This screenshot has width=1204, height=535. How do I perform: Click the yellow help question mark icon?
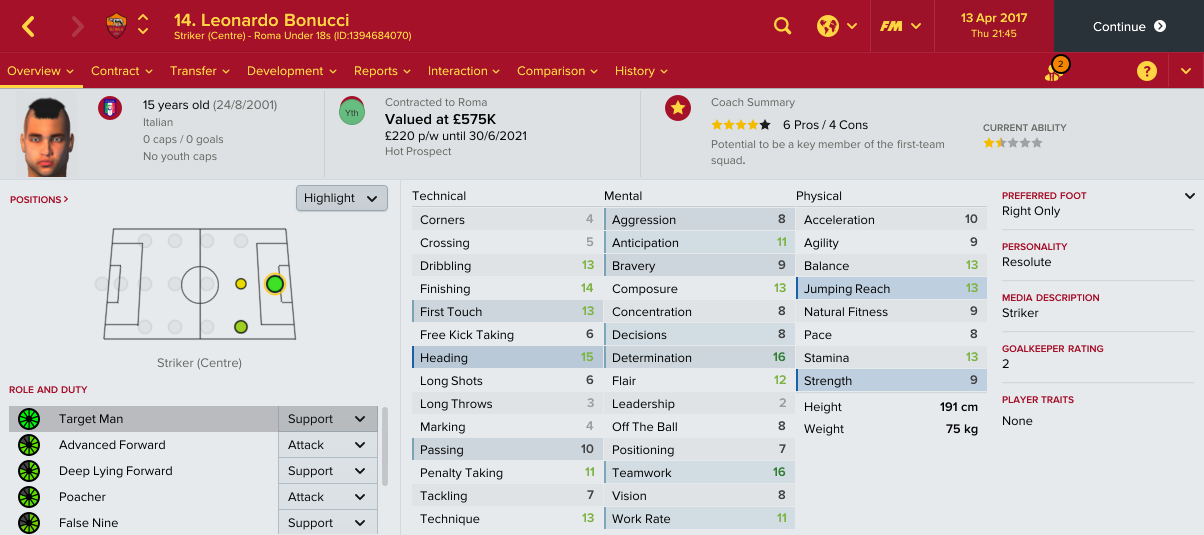pos(1147,71)
